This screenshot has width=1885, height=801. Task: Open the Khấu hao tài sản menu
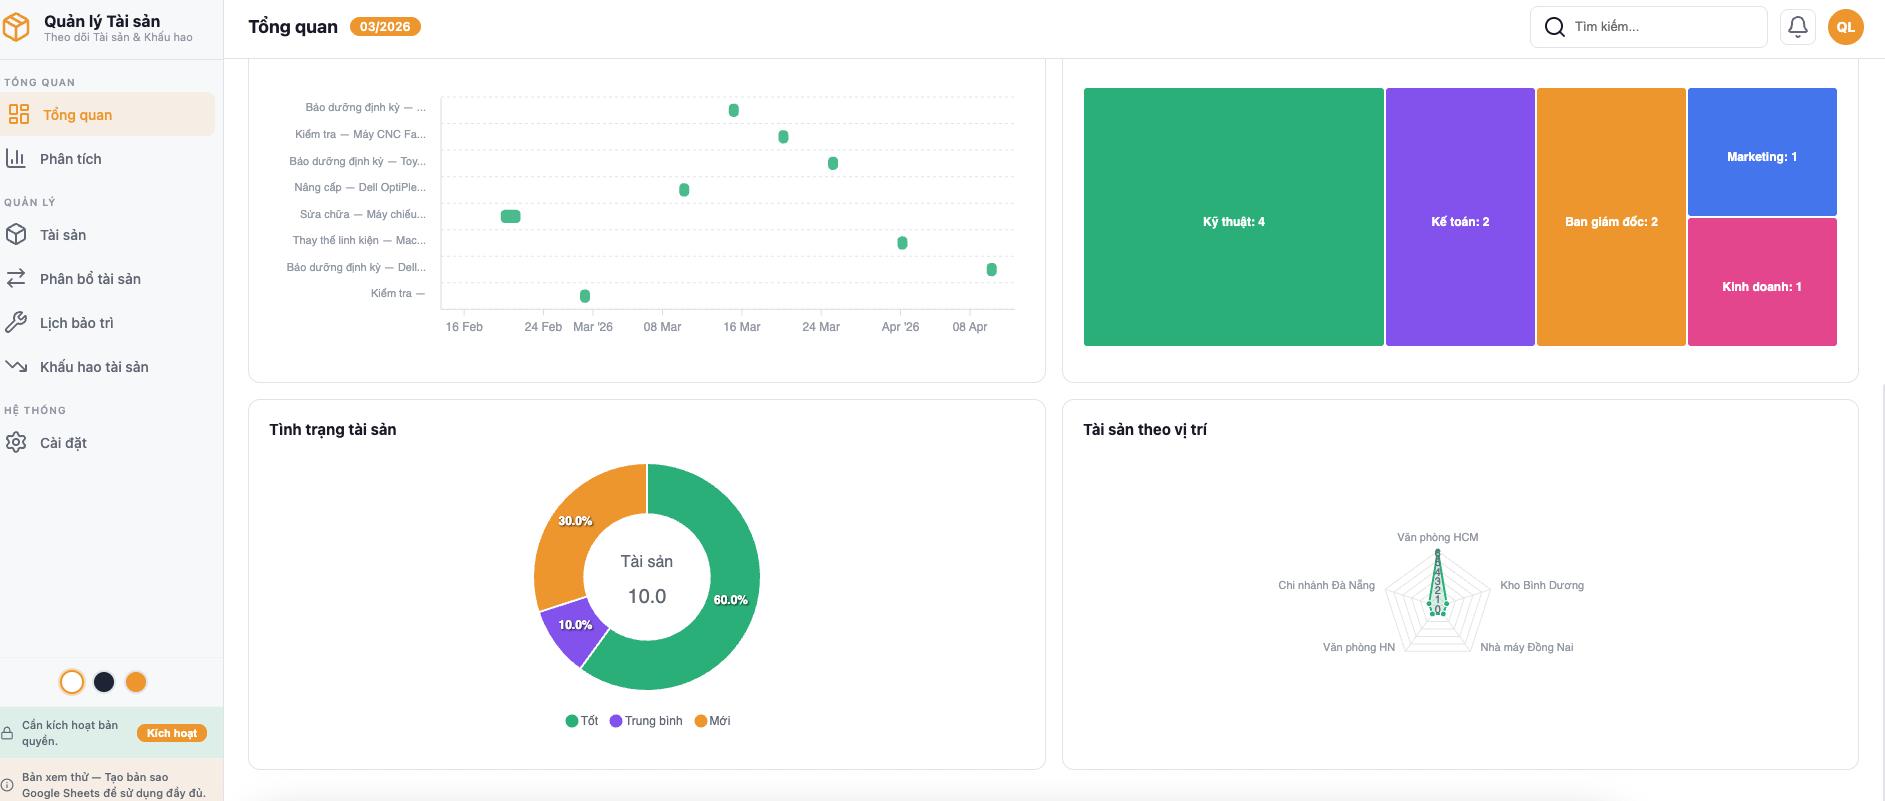(x=94, y=367)
